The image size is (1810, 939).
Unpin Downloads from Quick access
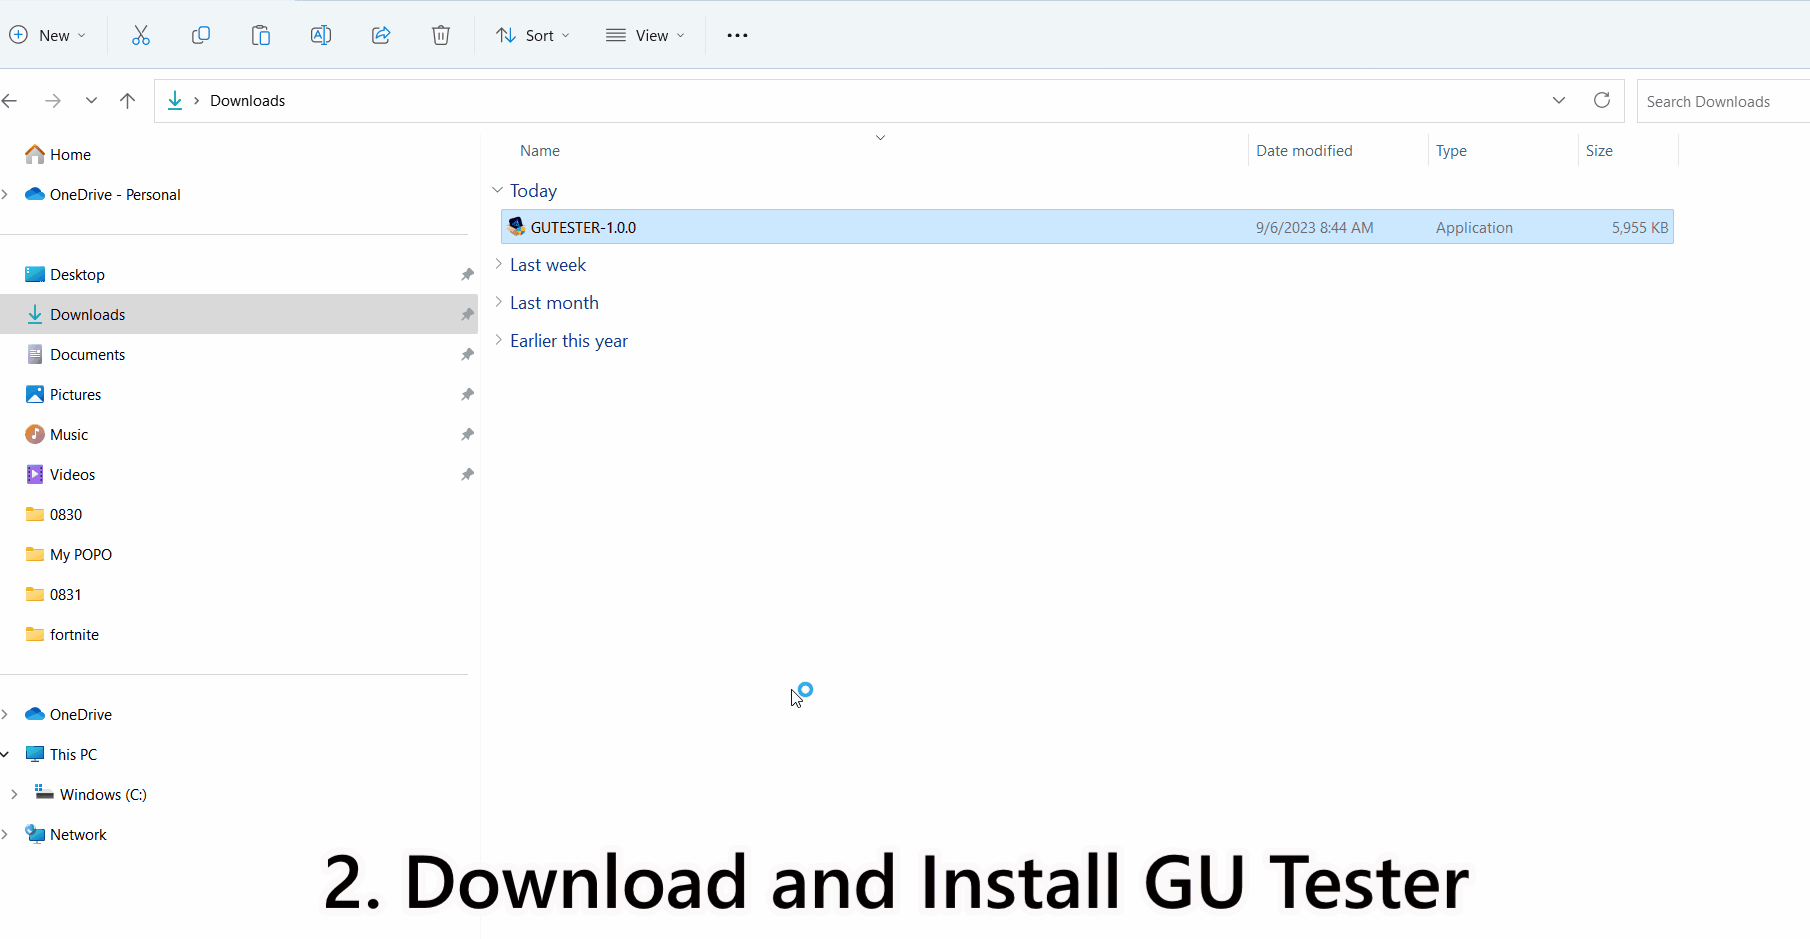tap(467, 315)
